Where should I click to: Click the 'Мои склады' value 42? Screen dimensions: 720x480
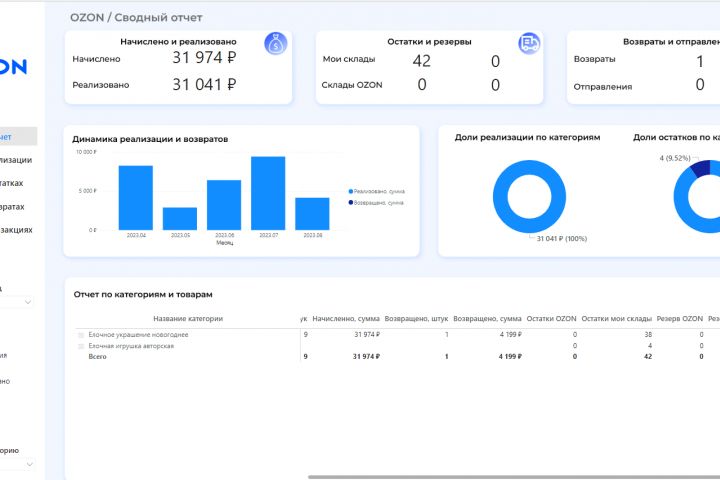pos(422,61)
